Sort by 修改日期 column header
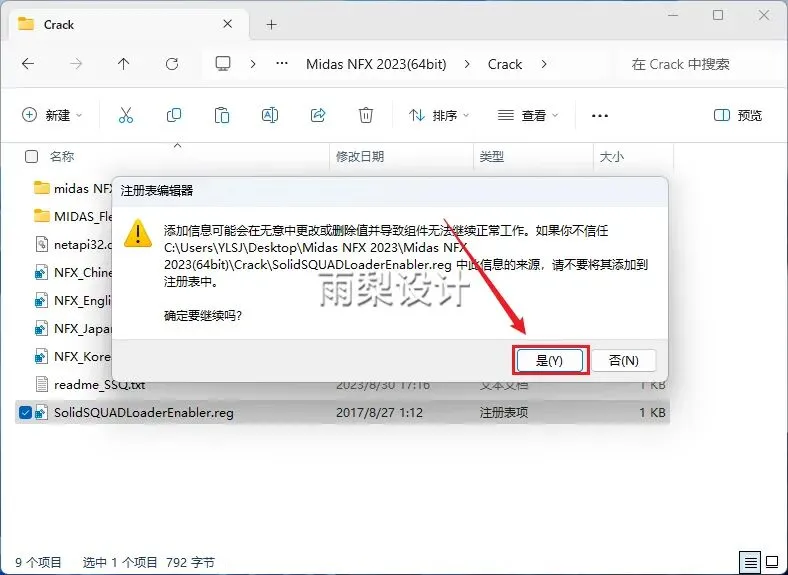Screen dimensions: 788x575 click(360, 157)
